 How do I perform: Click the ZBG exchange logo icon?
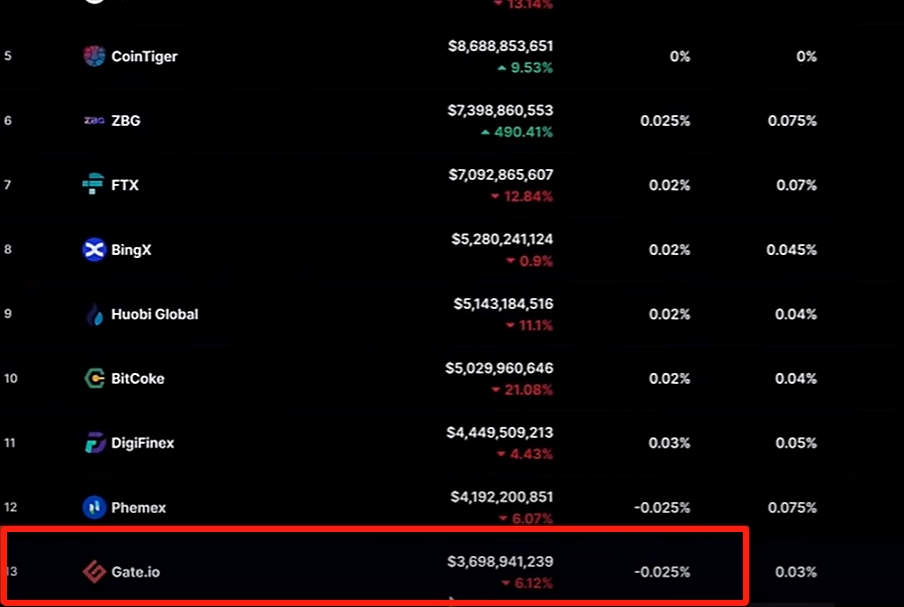(x=94, y=120)
